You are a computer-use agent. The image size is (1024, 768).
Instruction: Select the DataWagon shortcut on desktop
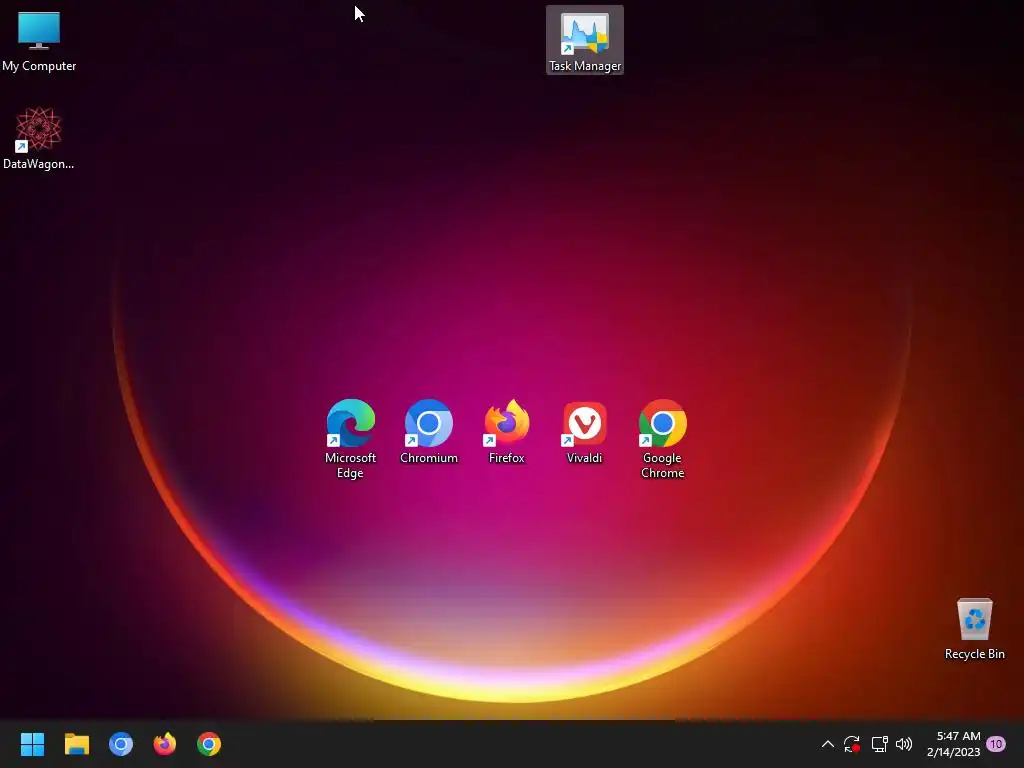pos(39,138)
